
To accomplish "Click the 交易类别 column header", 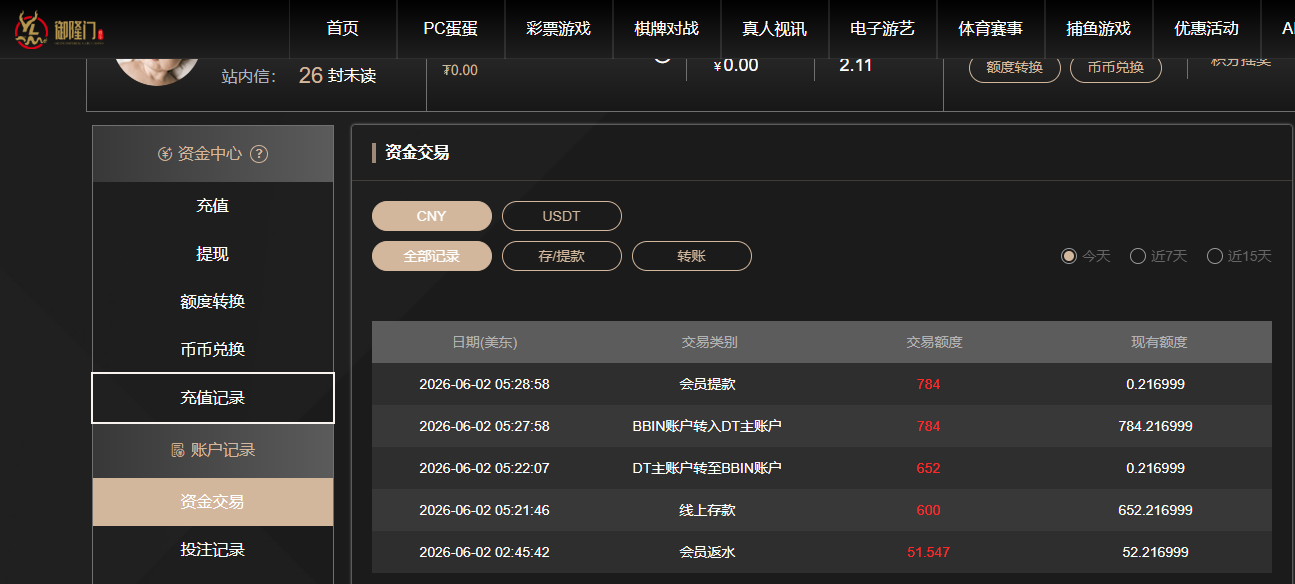I will click(709, 342).
